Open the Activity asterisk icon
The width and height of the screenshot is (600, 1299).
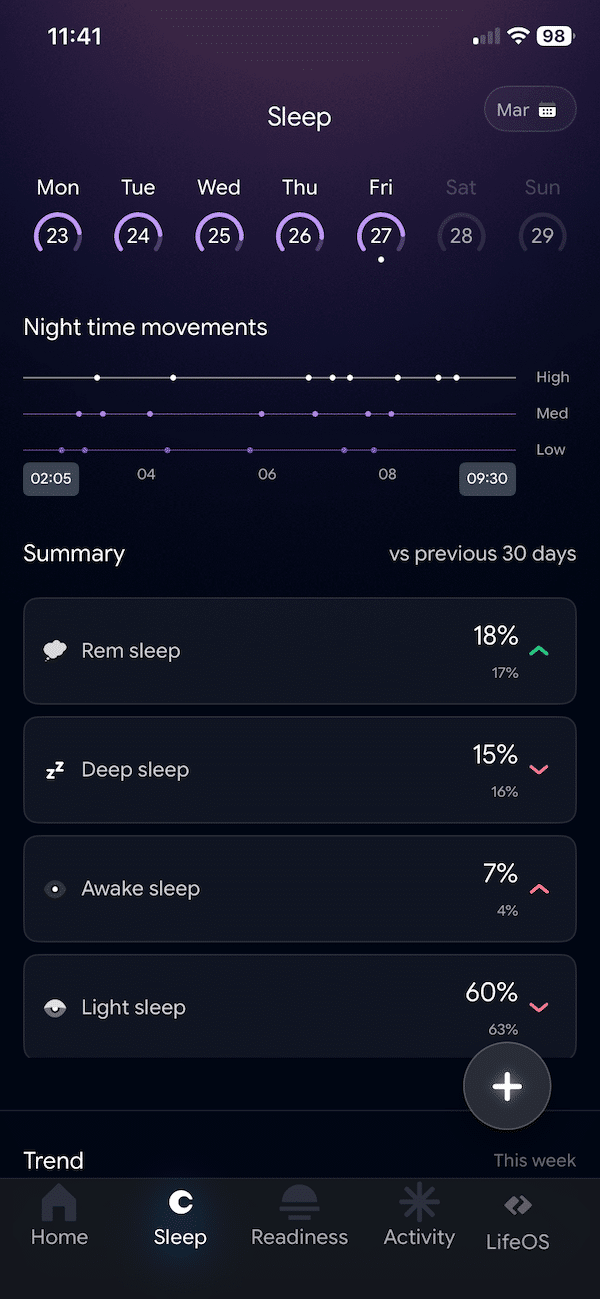[419, 1202]
